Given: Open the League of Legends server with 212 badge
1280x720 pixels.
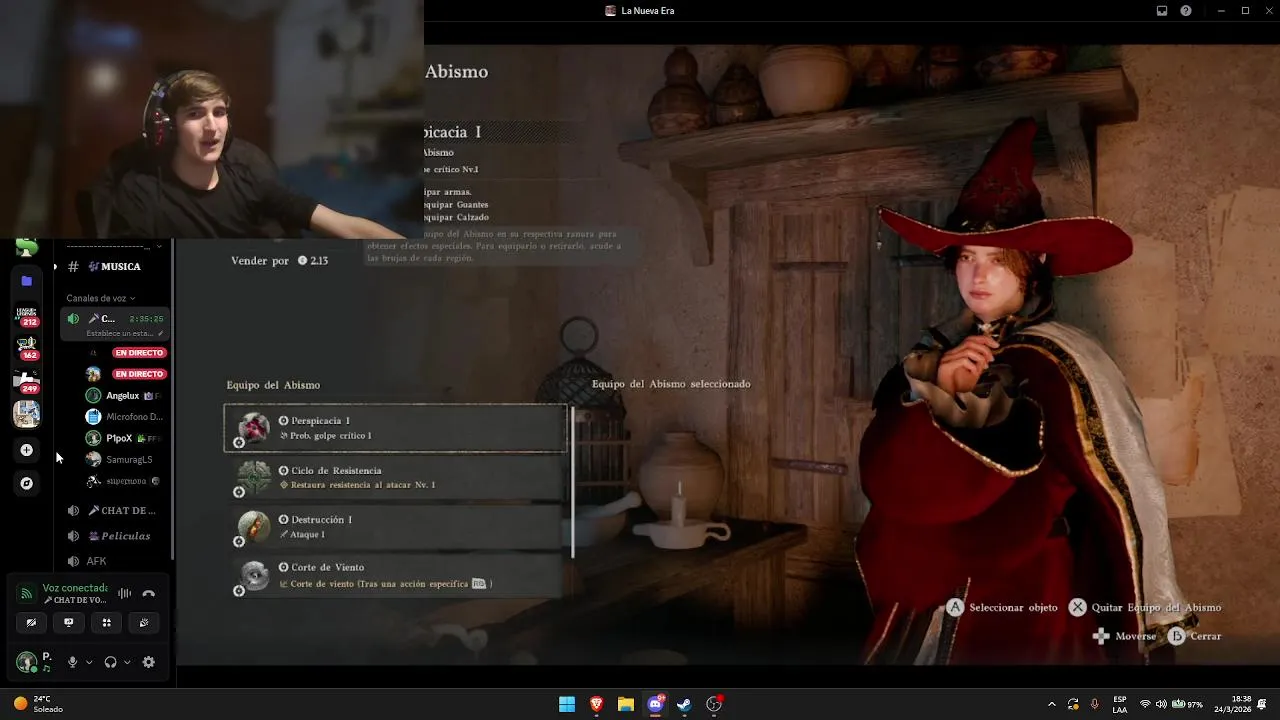Looking at the screenshot, I should pyautogui.click(x=26, y=315).
